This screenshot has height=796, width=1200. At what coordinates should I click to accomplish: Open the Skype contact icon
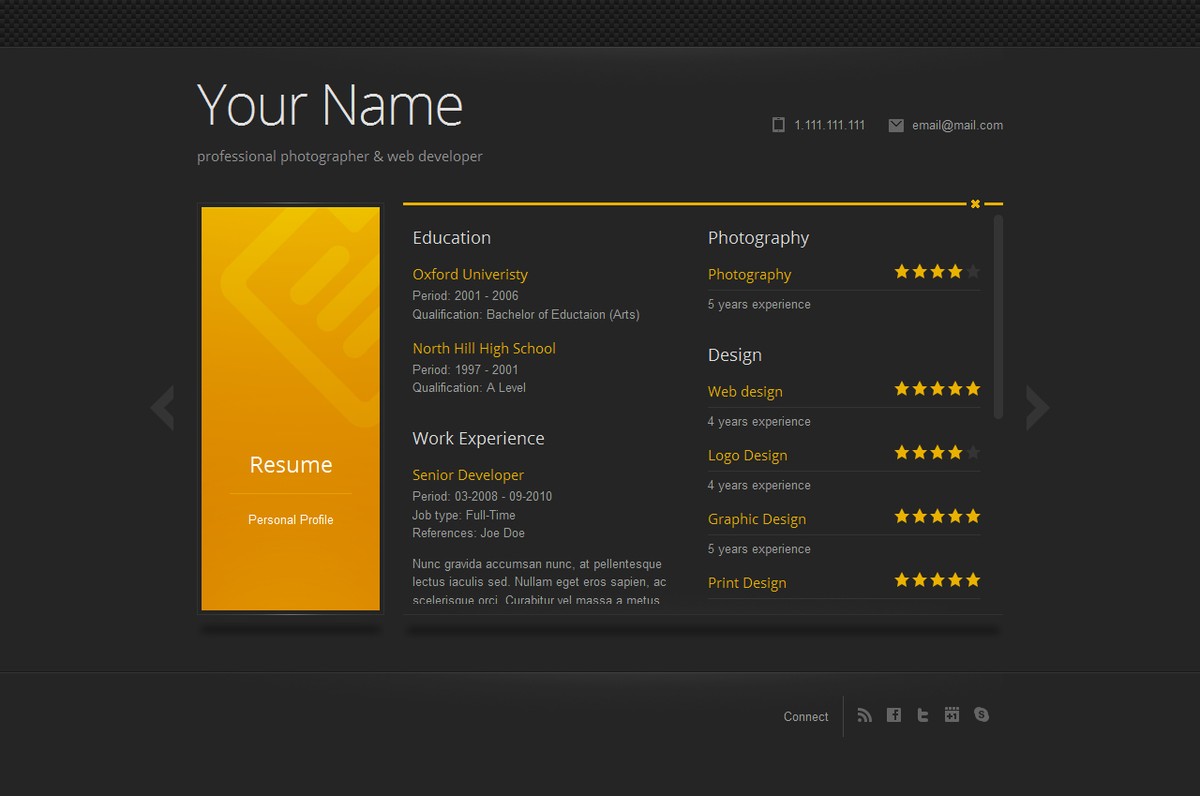tap(981, 715)
